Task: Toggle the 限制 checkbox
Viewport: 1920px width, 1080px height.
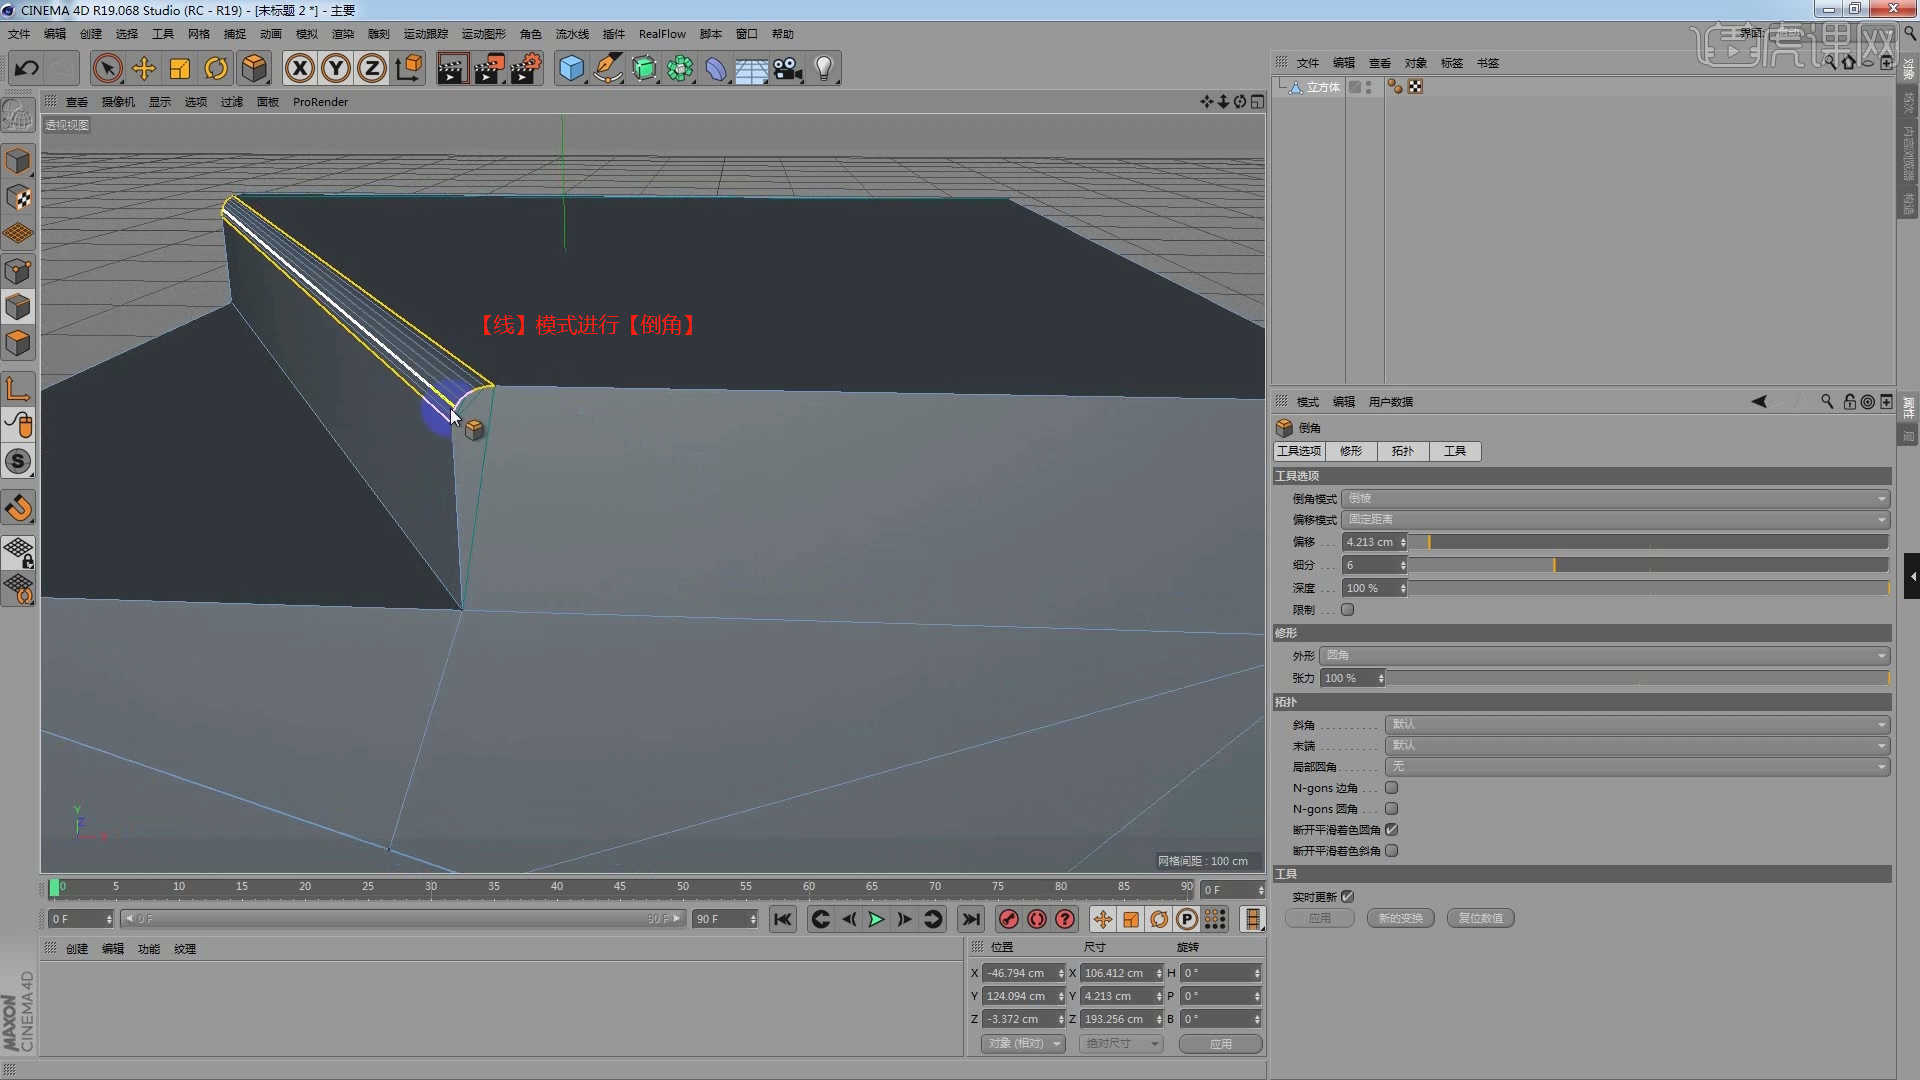Action: [1347, 609]
